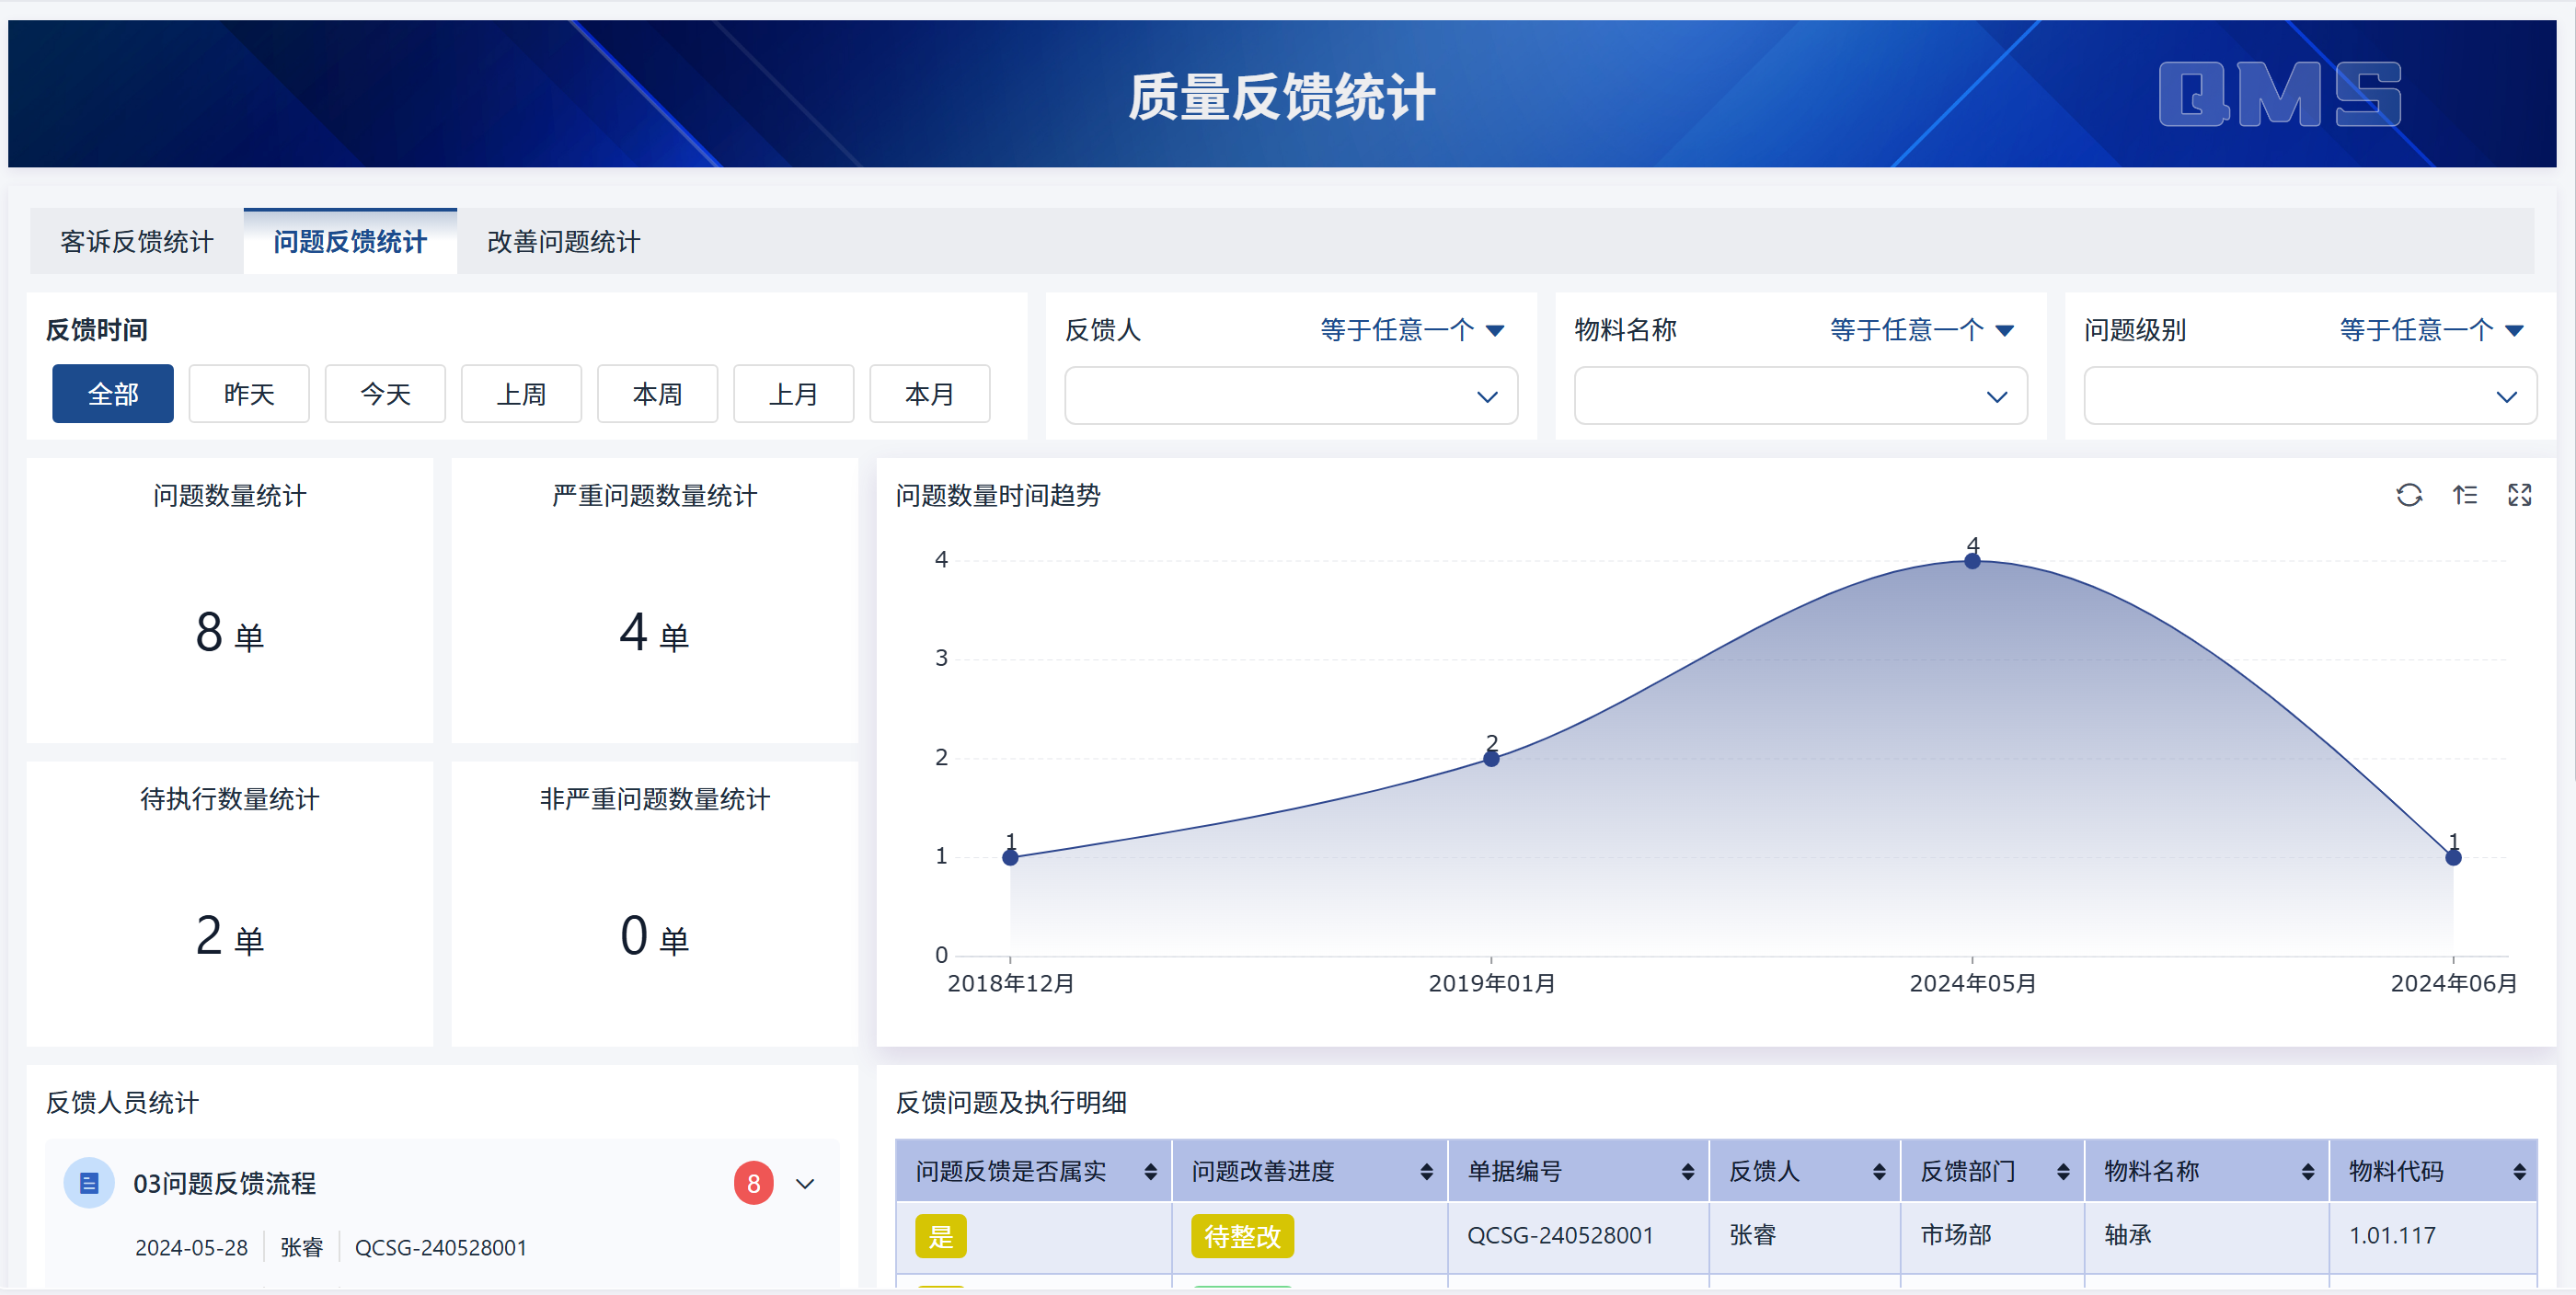The image size is (2576, 1295).
Task: Click the 待执行数量统计 value 2 单
Action: pyautogui.click(x=229, y=936)
